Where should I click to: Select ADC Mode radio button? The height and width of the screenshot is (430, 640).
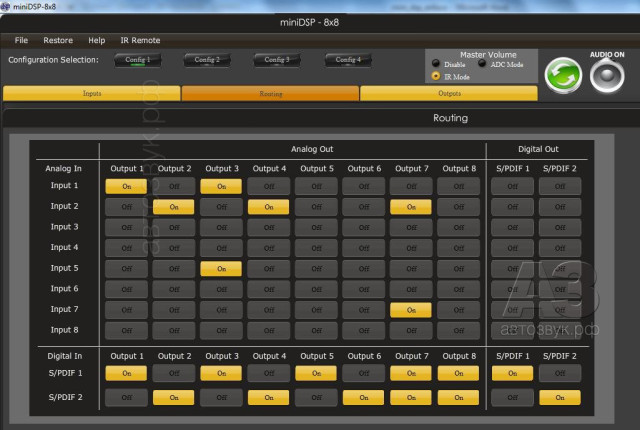[x=482, y=63]
